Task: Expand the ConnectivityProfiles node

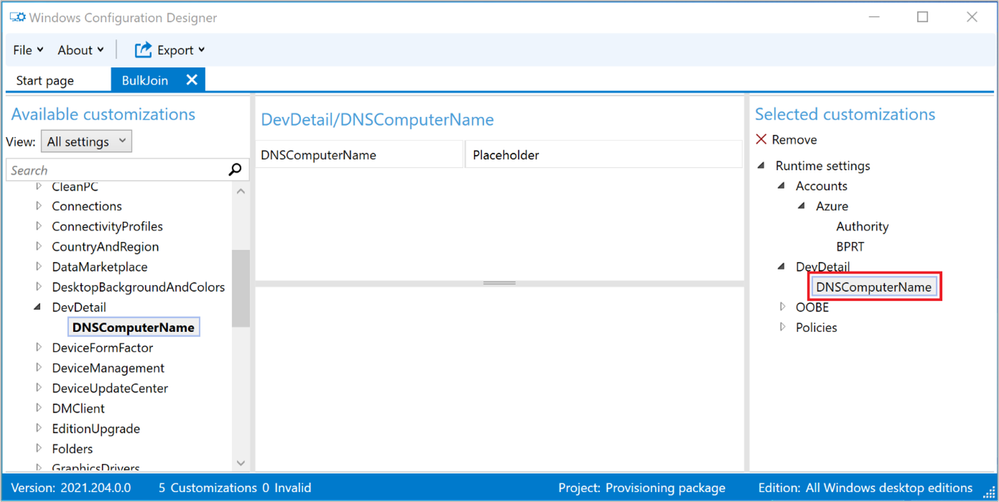Action: pos(39,226)
